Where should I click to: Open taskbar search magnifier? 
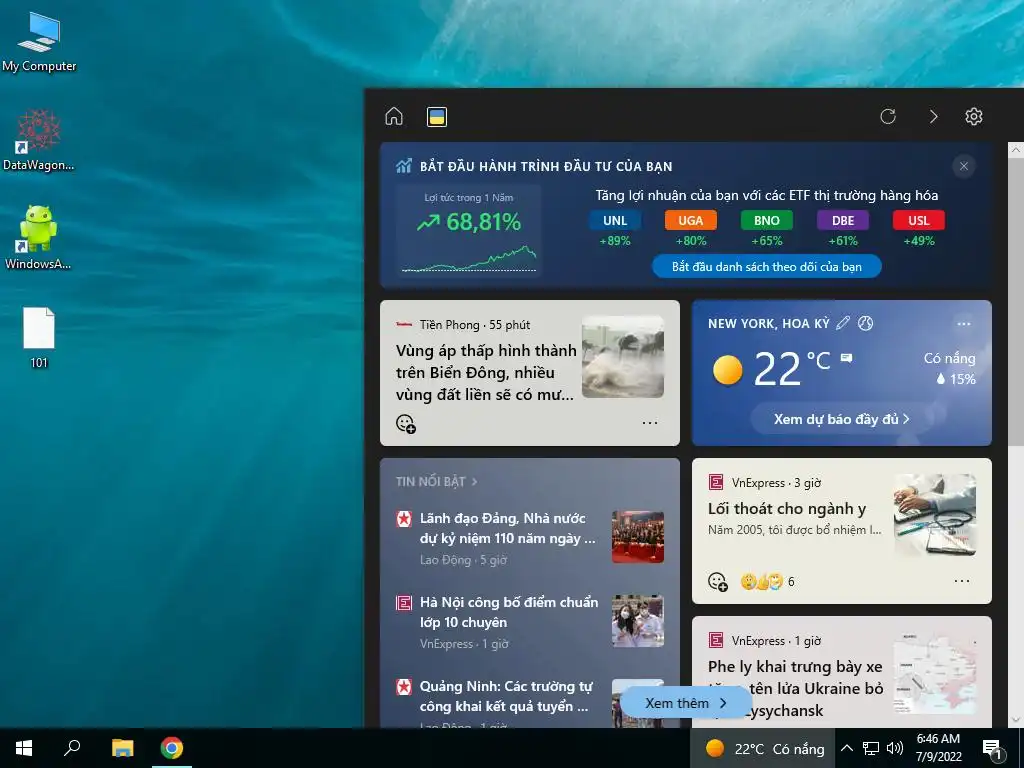pos(72,748)
